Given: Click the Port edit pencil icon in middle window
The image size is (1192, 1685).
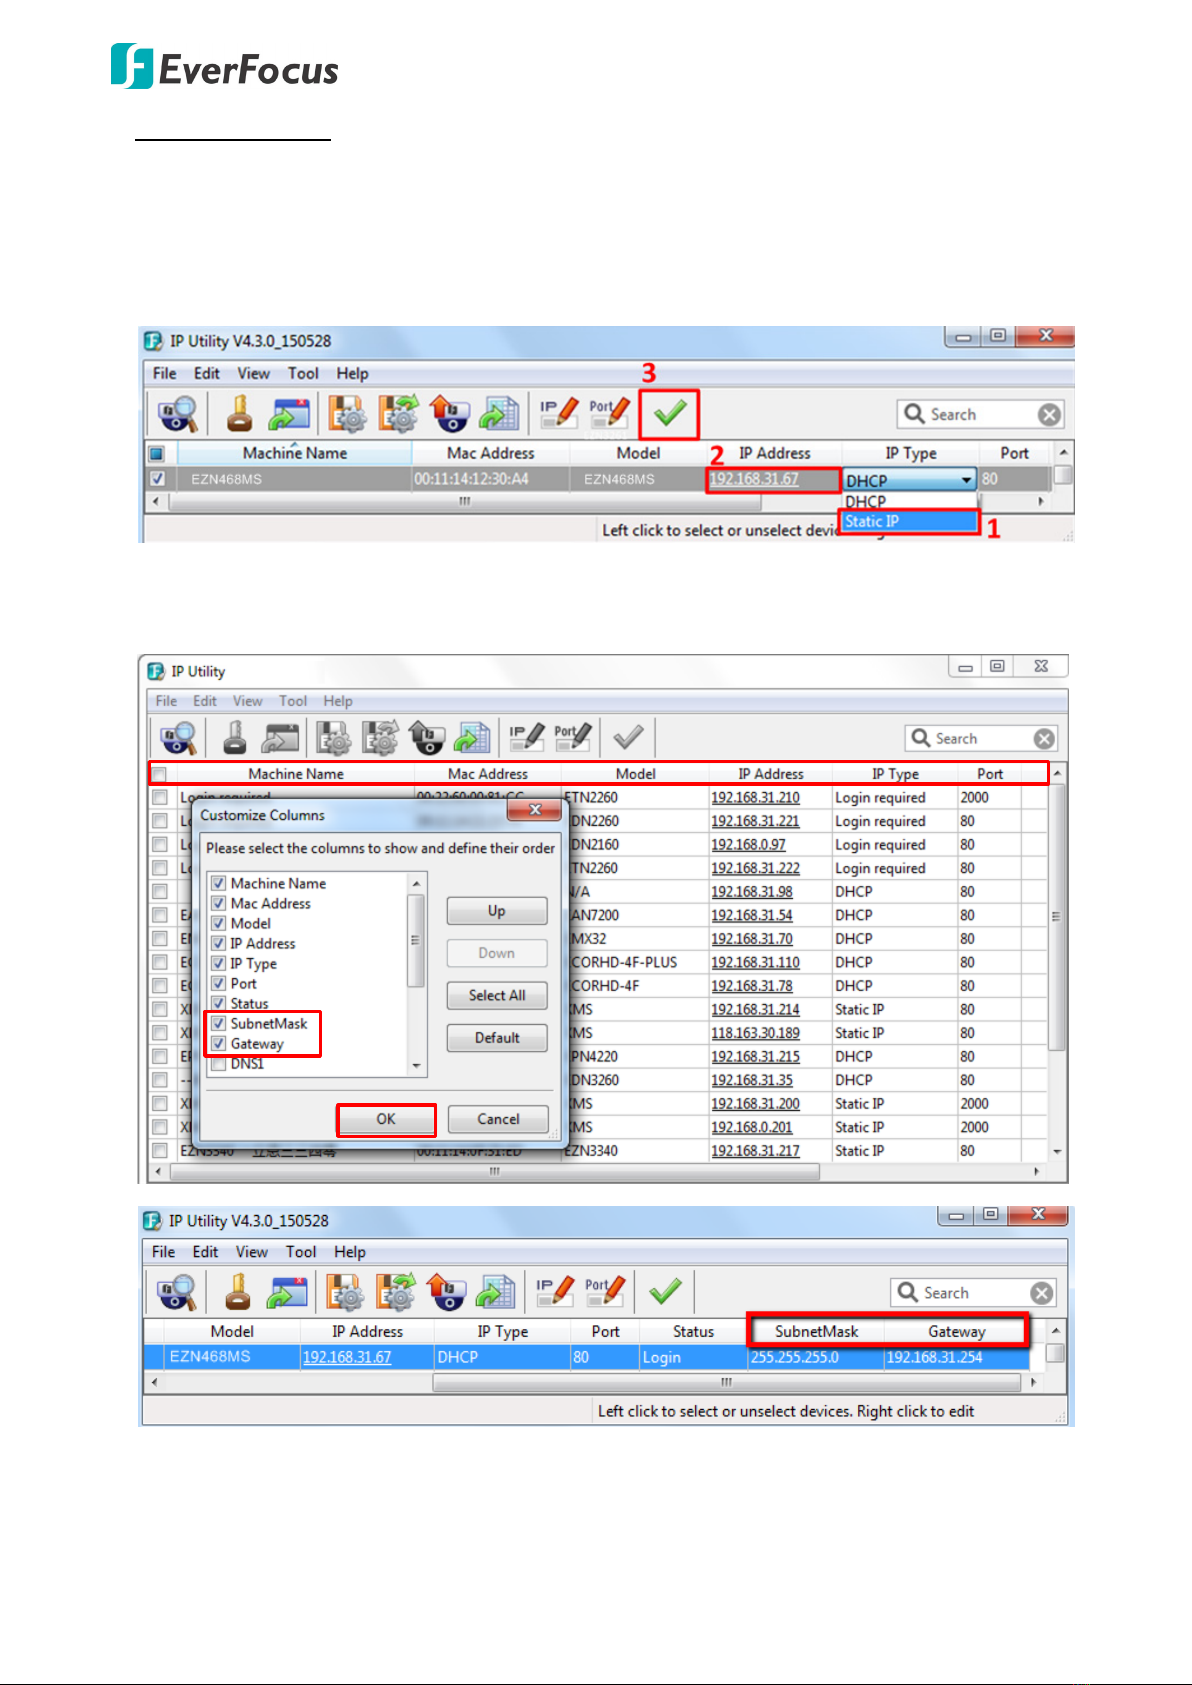Looking at the screenshot, I should click(x=573, y=737).
